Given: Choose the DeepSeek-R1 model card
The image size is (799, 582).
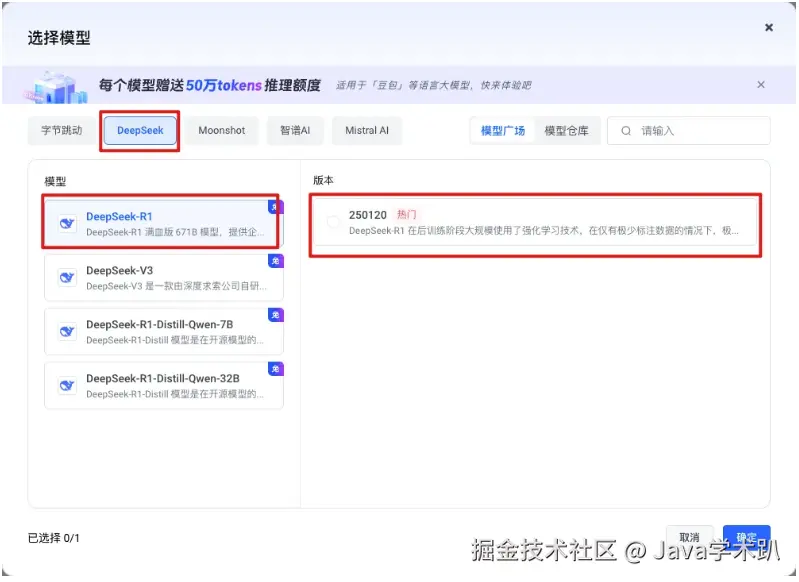Looking at the screenshot, I should tap(164, 223).
